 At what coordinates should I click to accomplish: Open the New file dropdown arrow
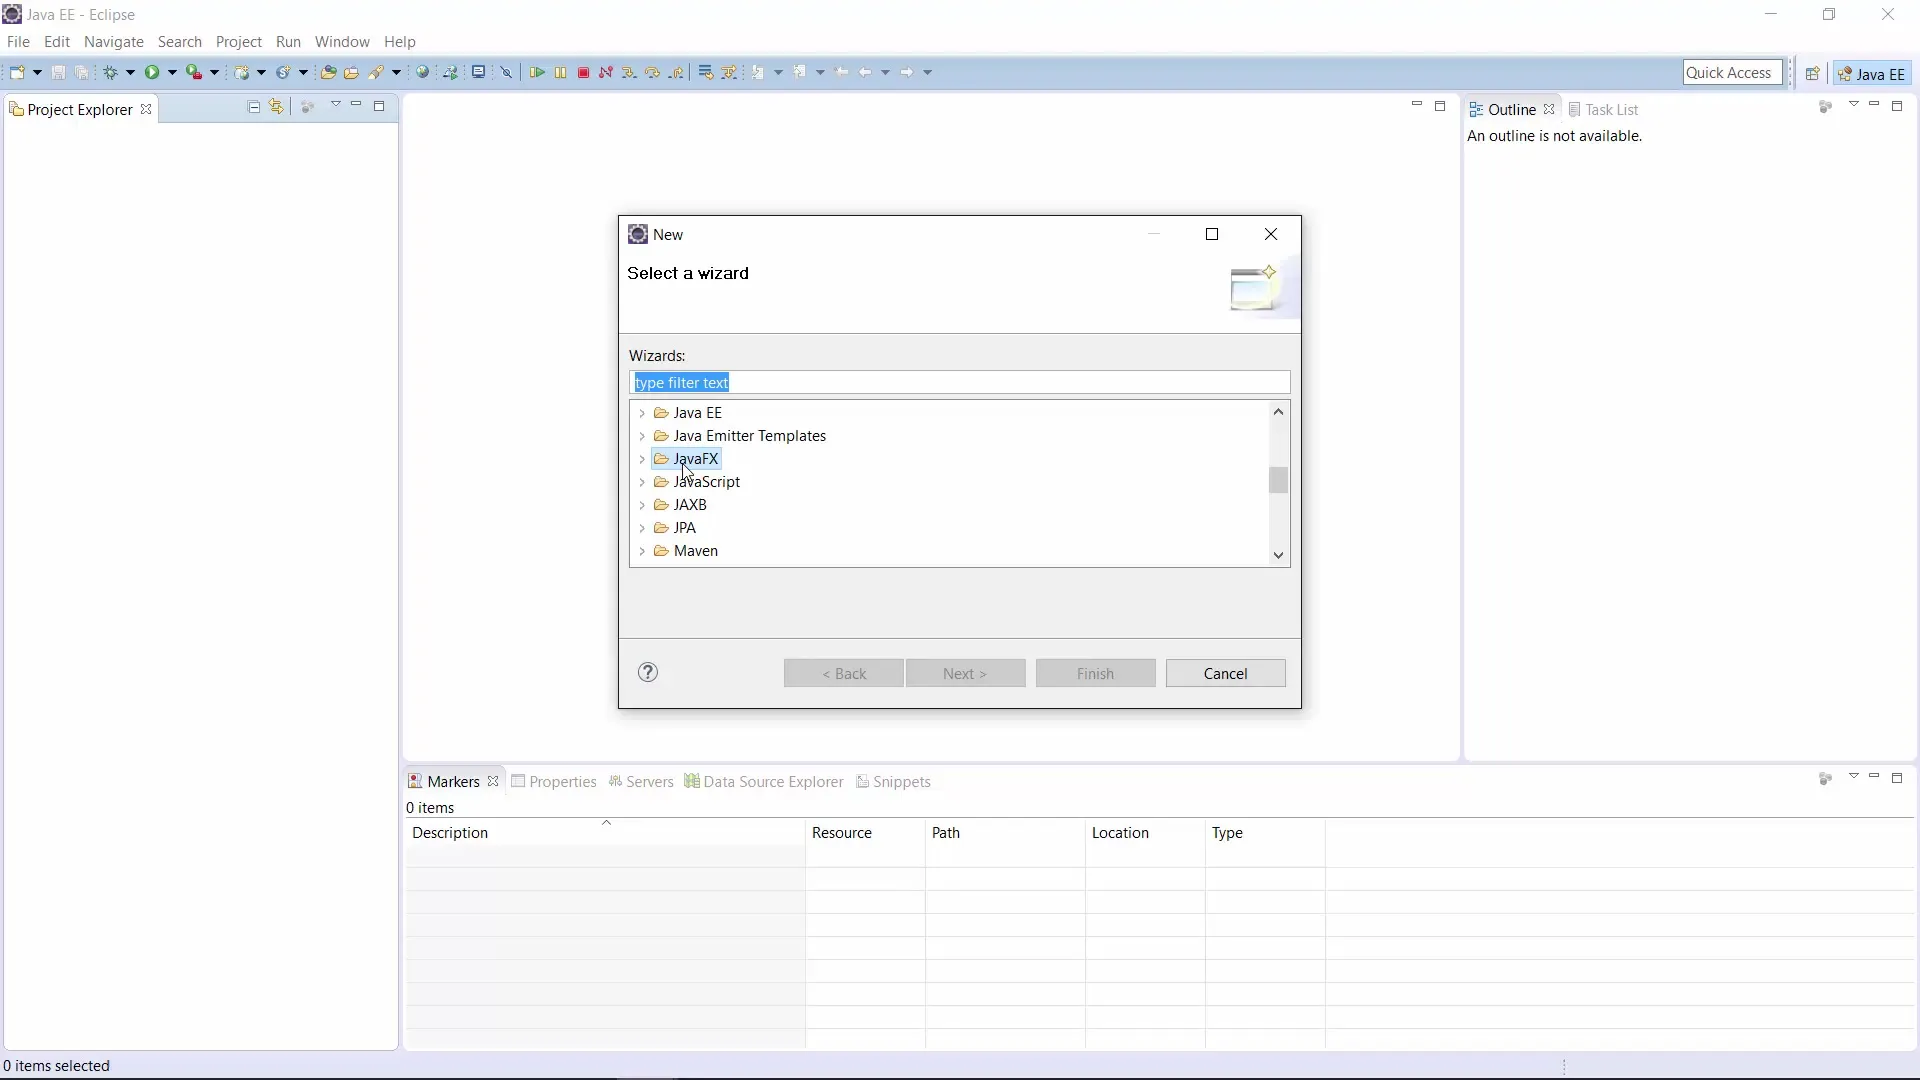pyautogui.click(x=37, y=72)
